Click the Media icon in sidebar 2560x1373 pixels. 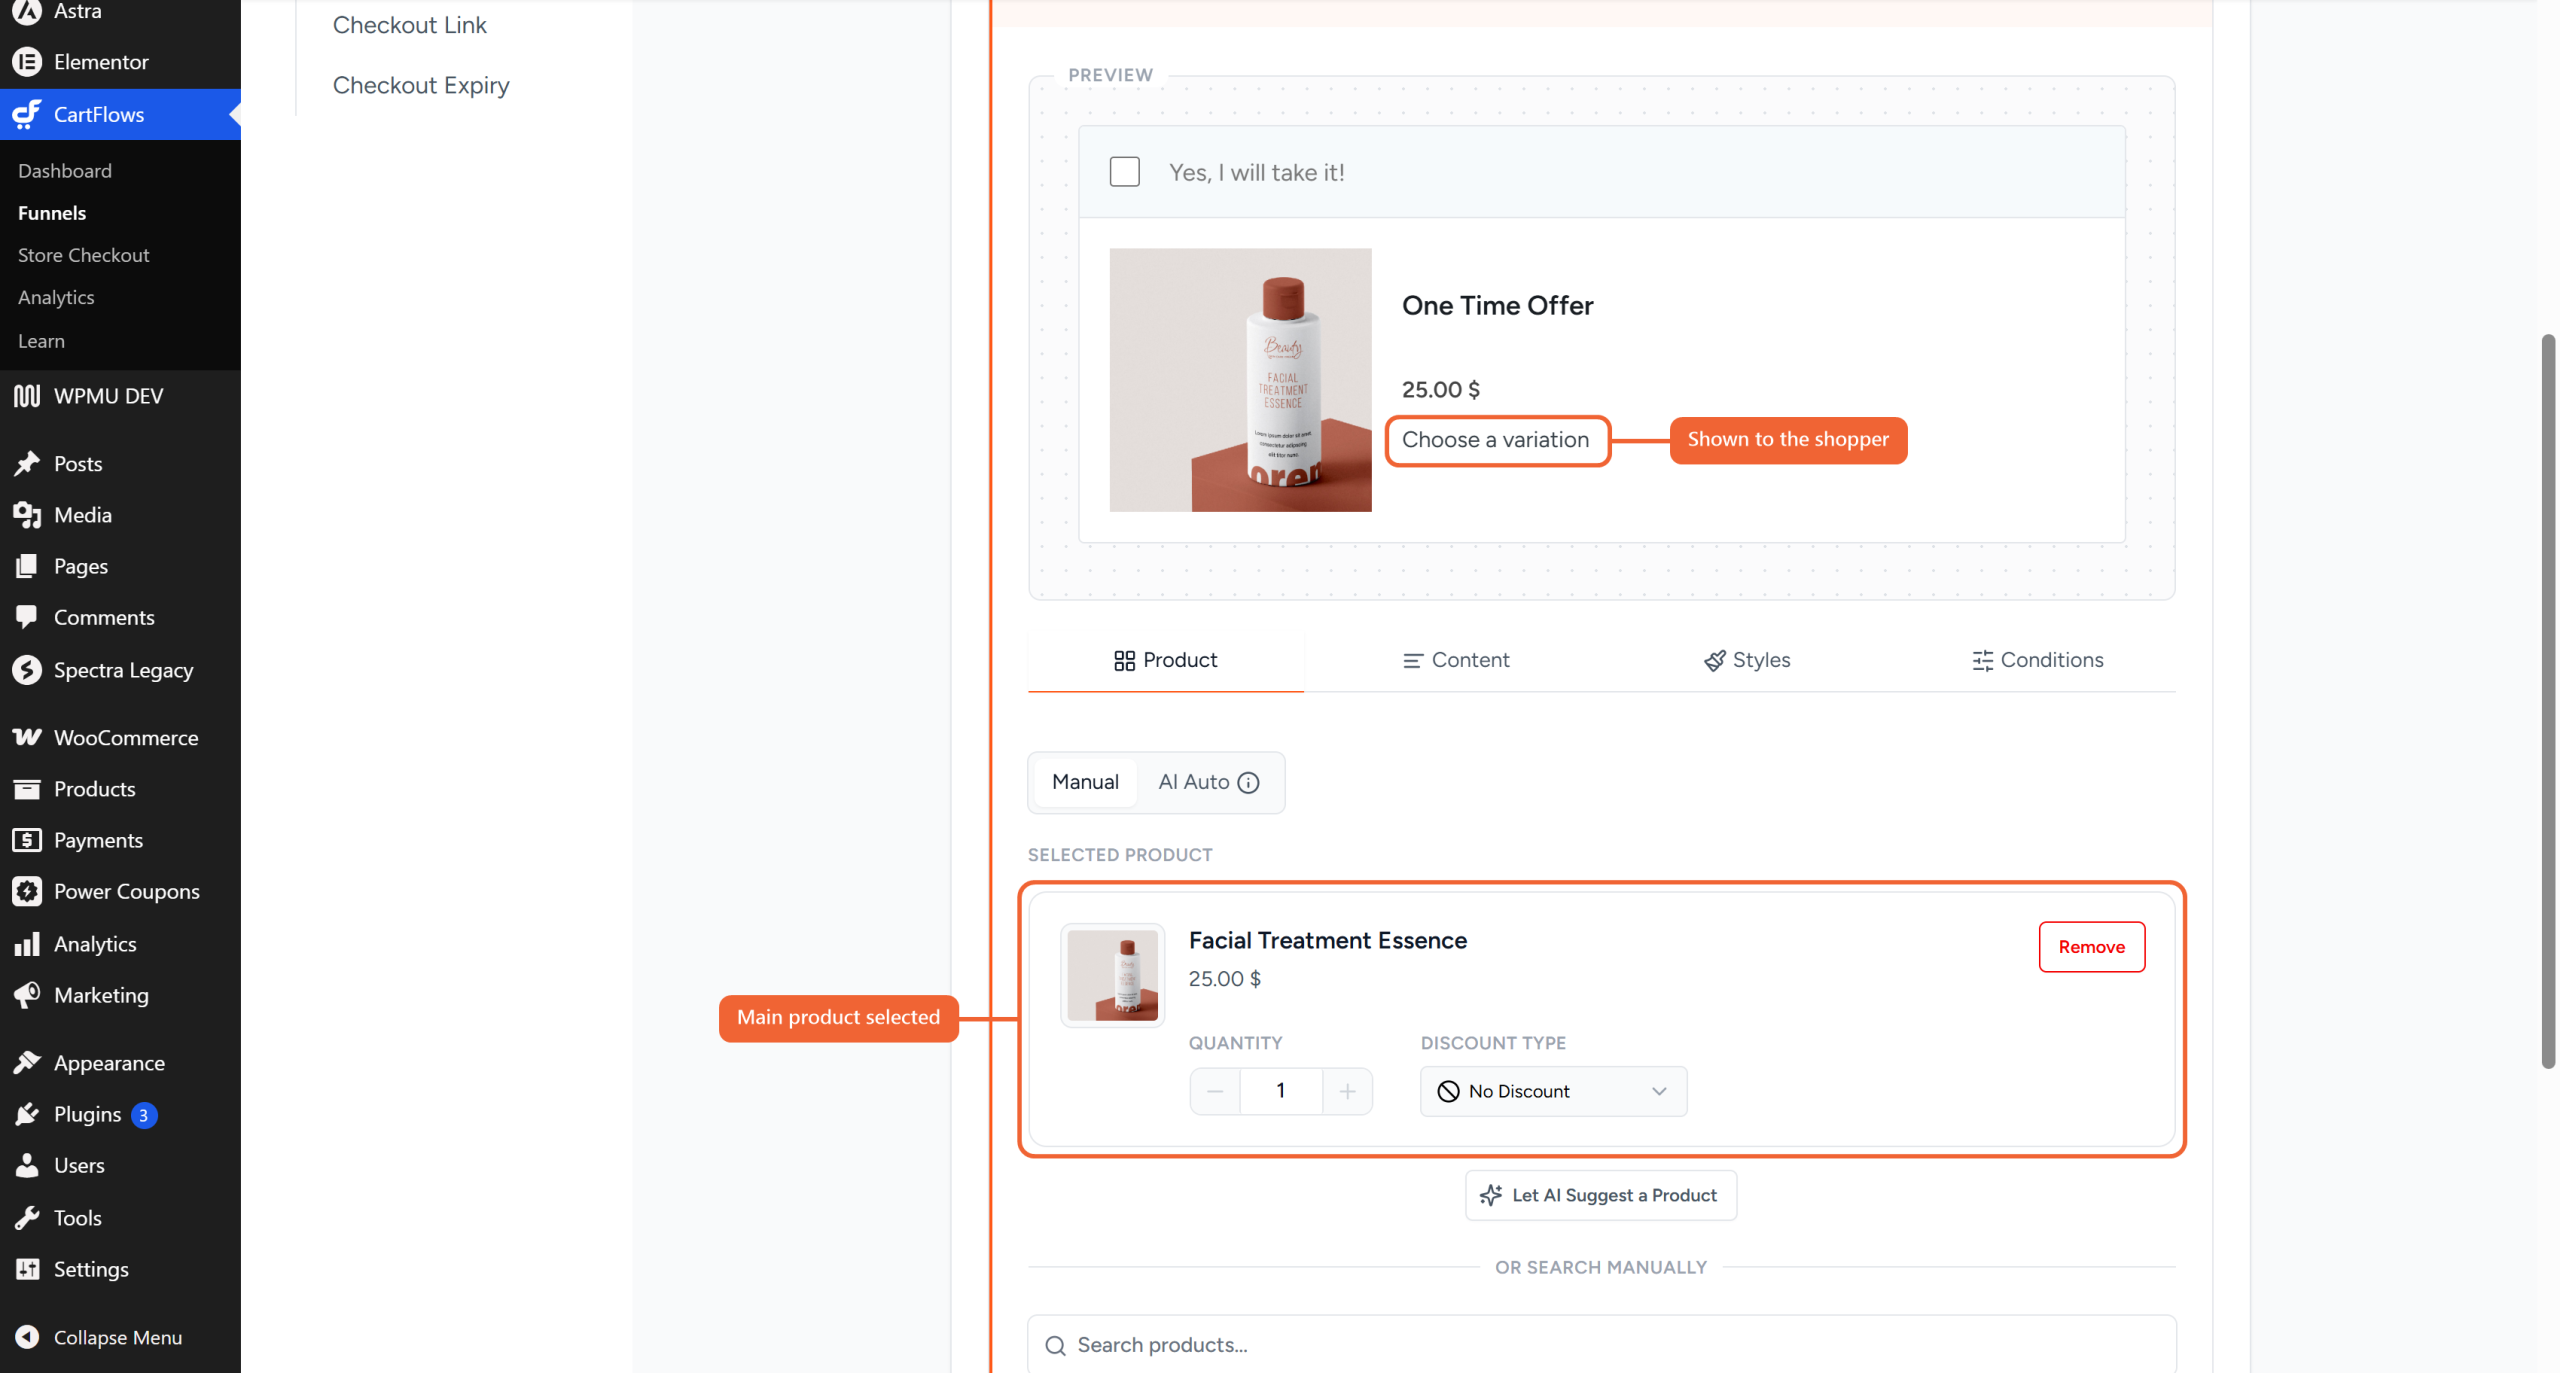pyautogui.click(x=27, y=515)
